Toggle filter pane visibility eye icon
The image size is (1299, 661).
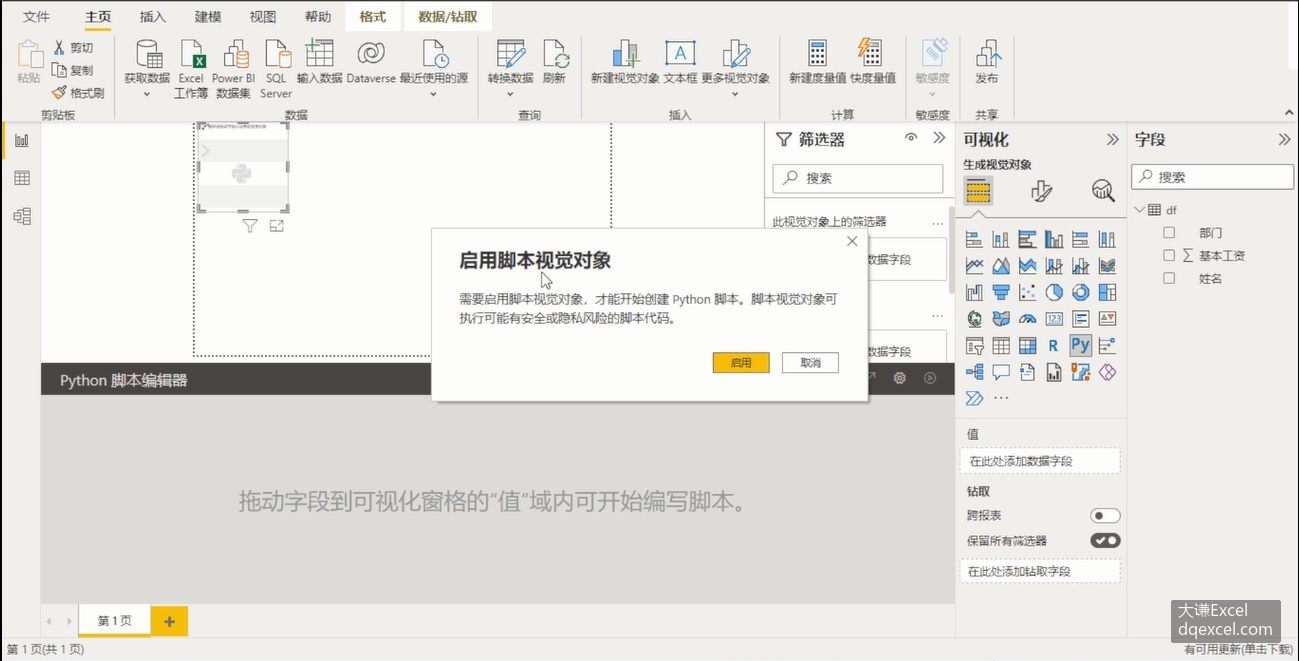[911, 138]
